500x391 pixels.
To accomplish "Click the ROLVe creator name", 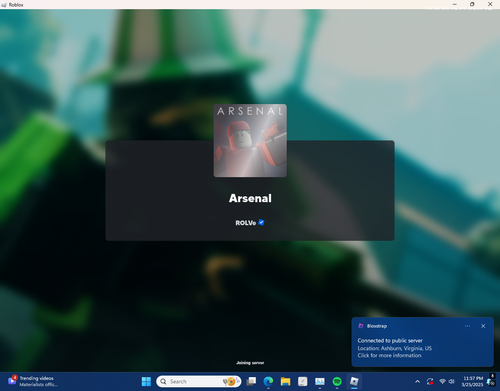I will (246, 223).
